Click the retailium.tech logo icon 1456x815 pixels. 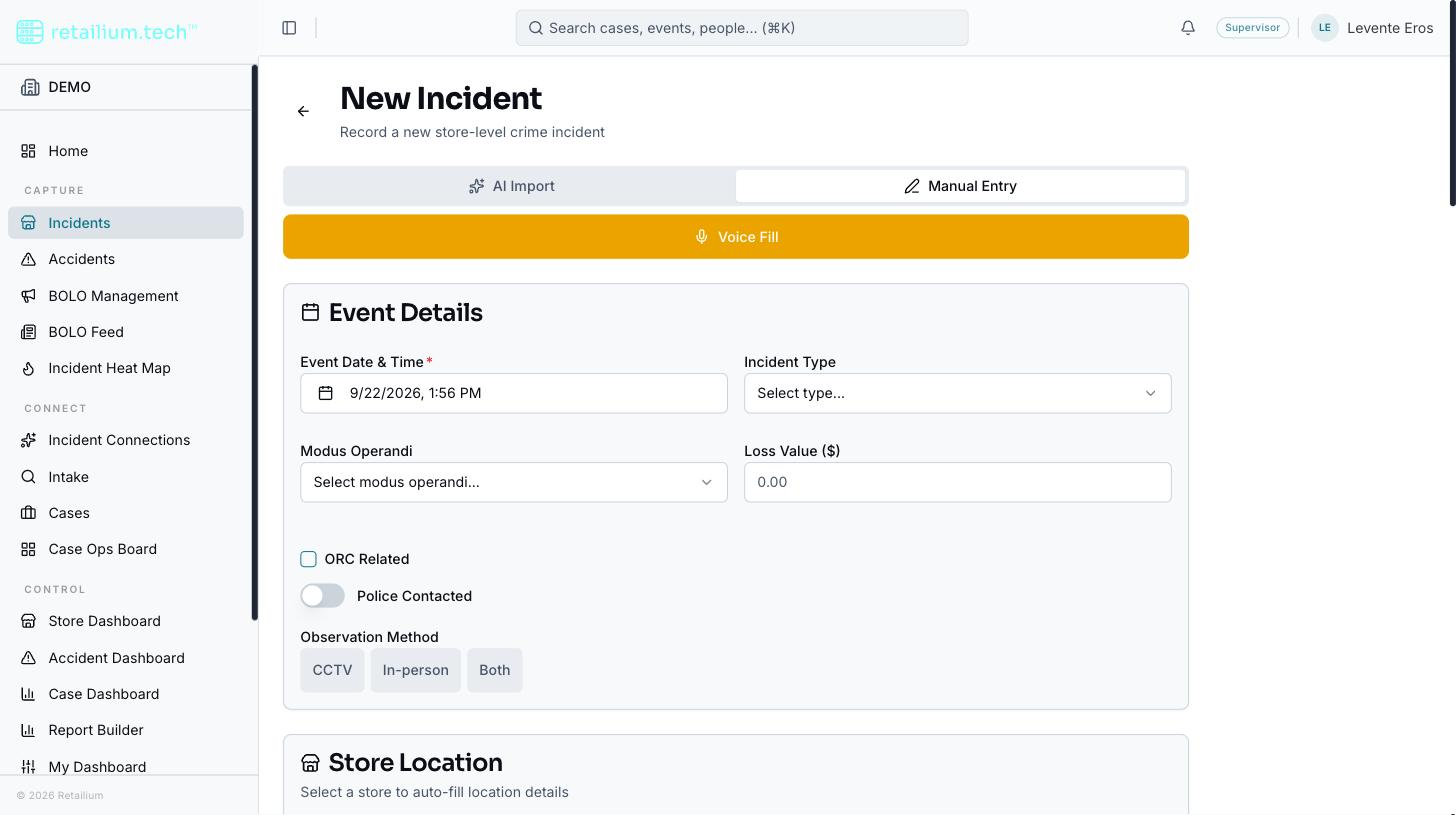30,31
